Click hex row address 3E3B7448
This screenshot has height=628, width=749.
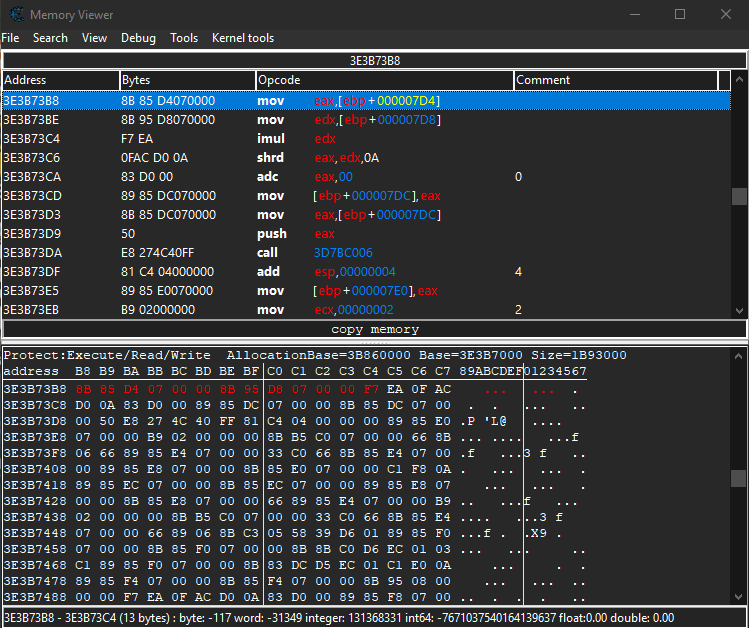click(x=35, y=533)
